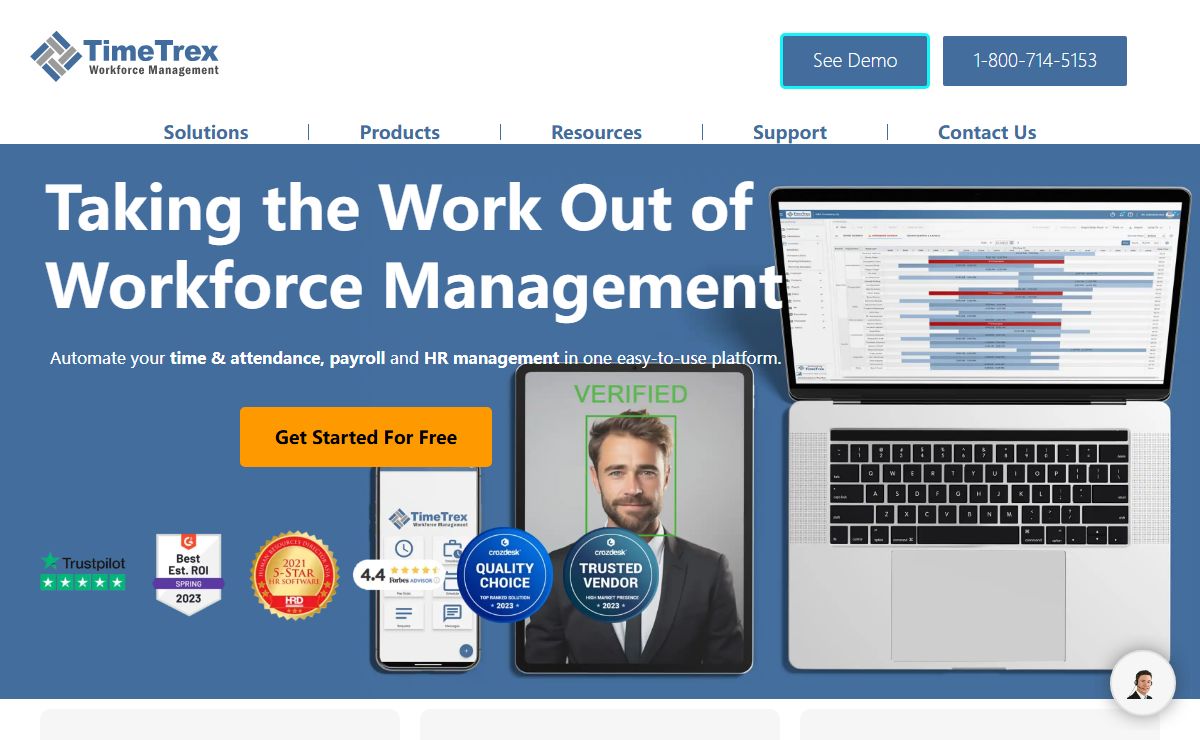The image size is (1200, 740).
Task: Click the Crozdesk Quality Choice badge
Action: coord(505,574)
